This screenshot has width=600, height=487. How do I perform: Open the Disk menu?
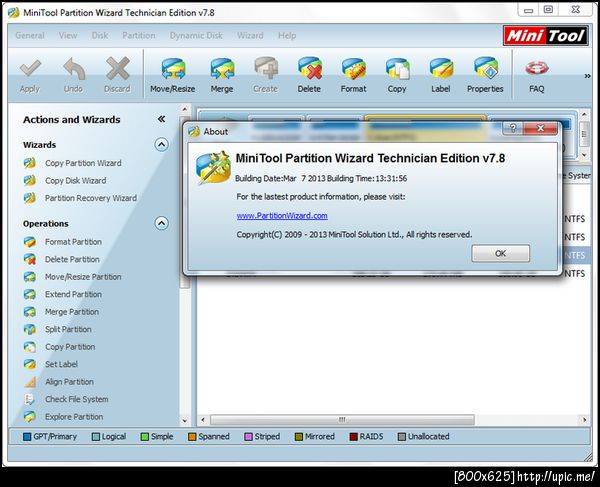click(99, 36)
